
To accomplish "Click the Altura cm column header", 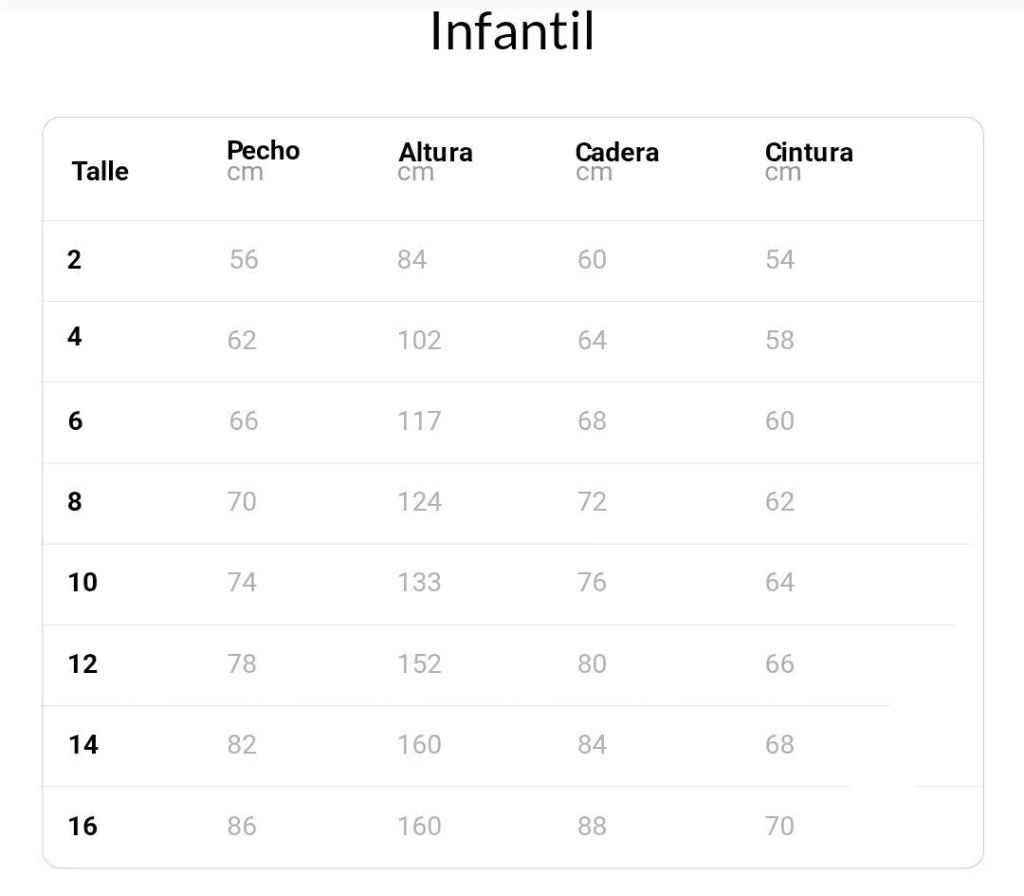I will [435, 161].
